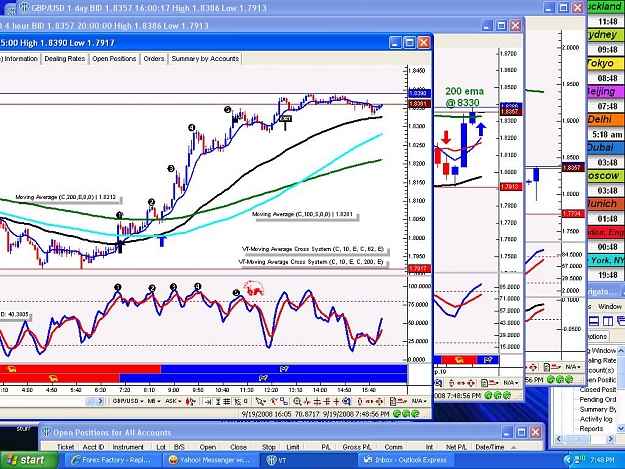
Task: Click template page icon in 1 day chart toolbar
Action: click(x=547, y=367)
